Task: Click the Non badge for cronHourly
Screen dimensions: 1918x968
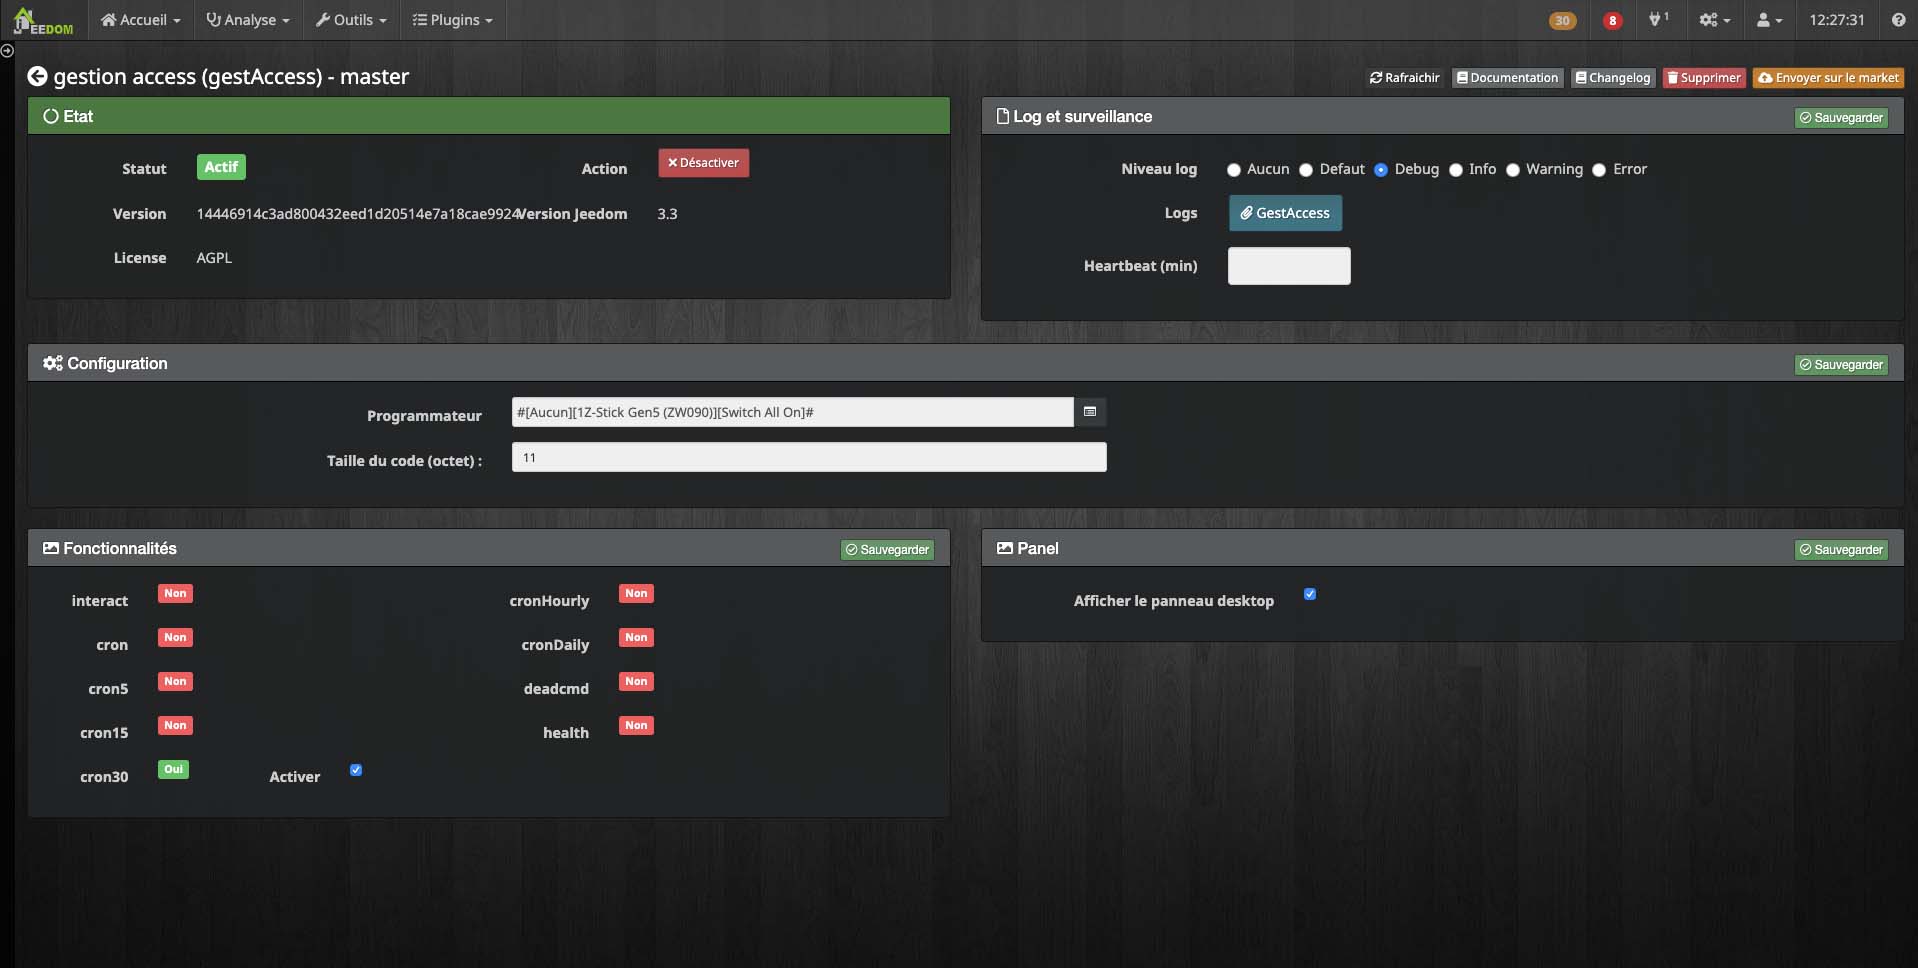Action: tap(636, 594)
